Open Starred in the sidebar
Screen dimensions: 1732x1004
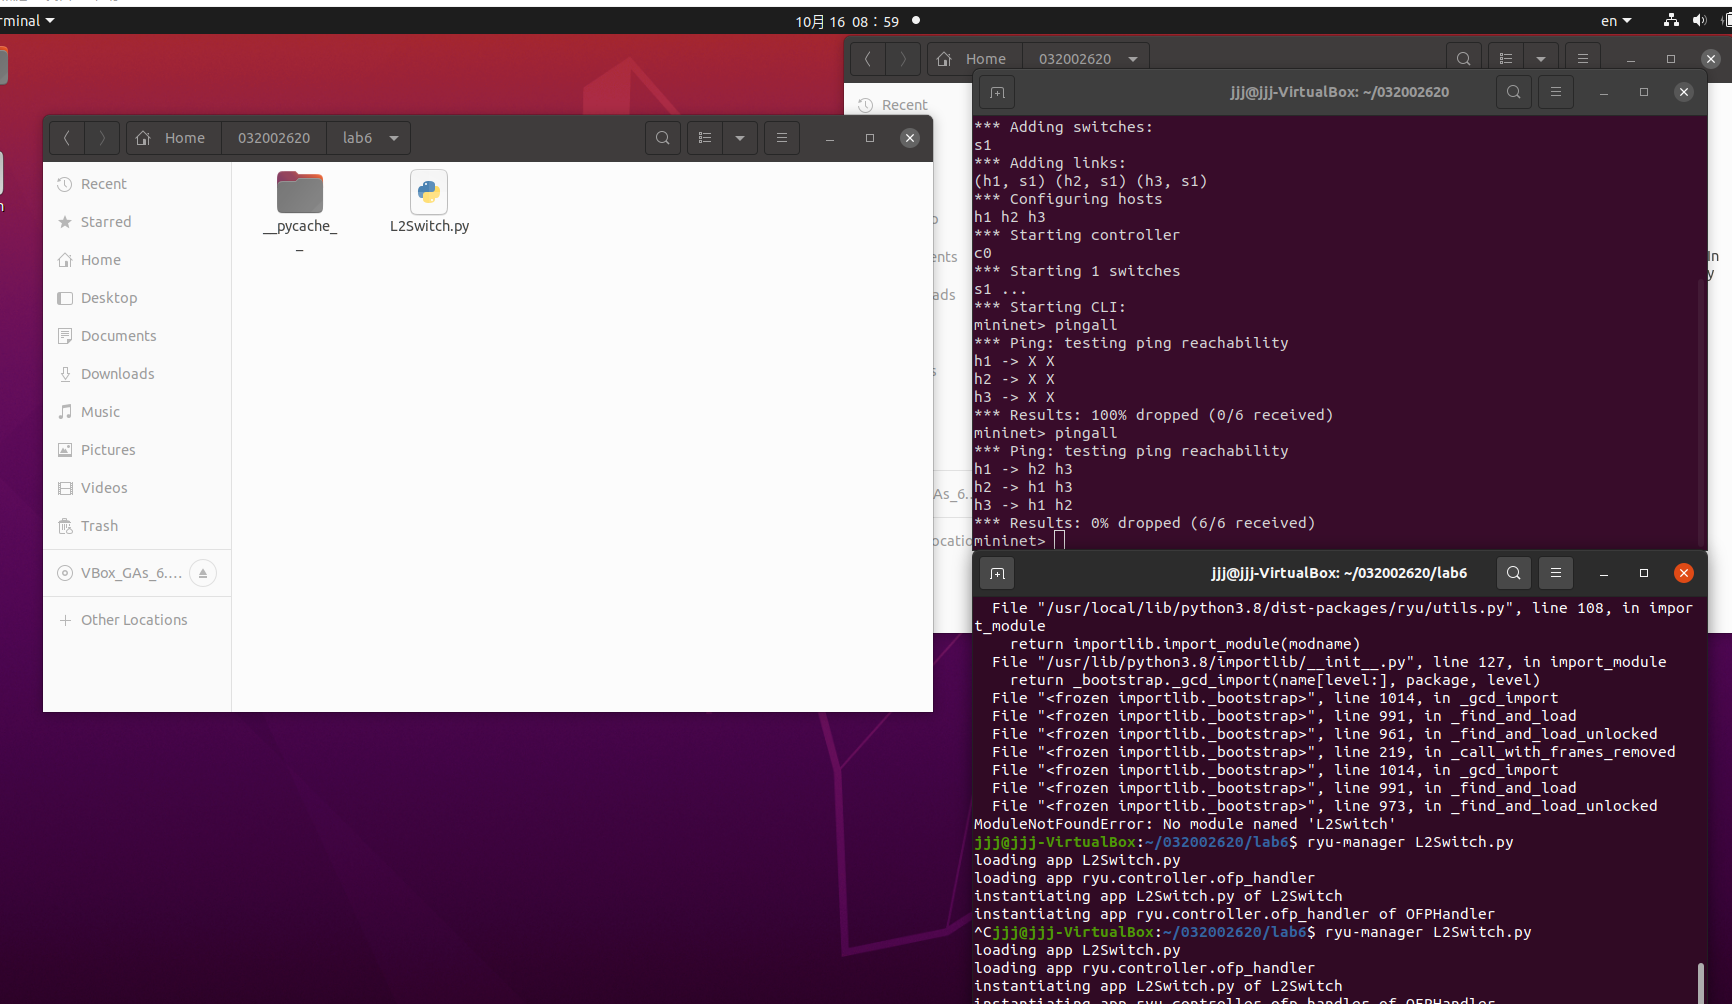click(x=137, y=222)
